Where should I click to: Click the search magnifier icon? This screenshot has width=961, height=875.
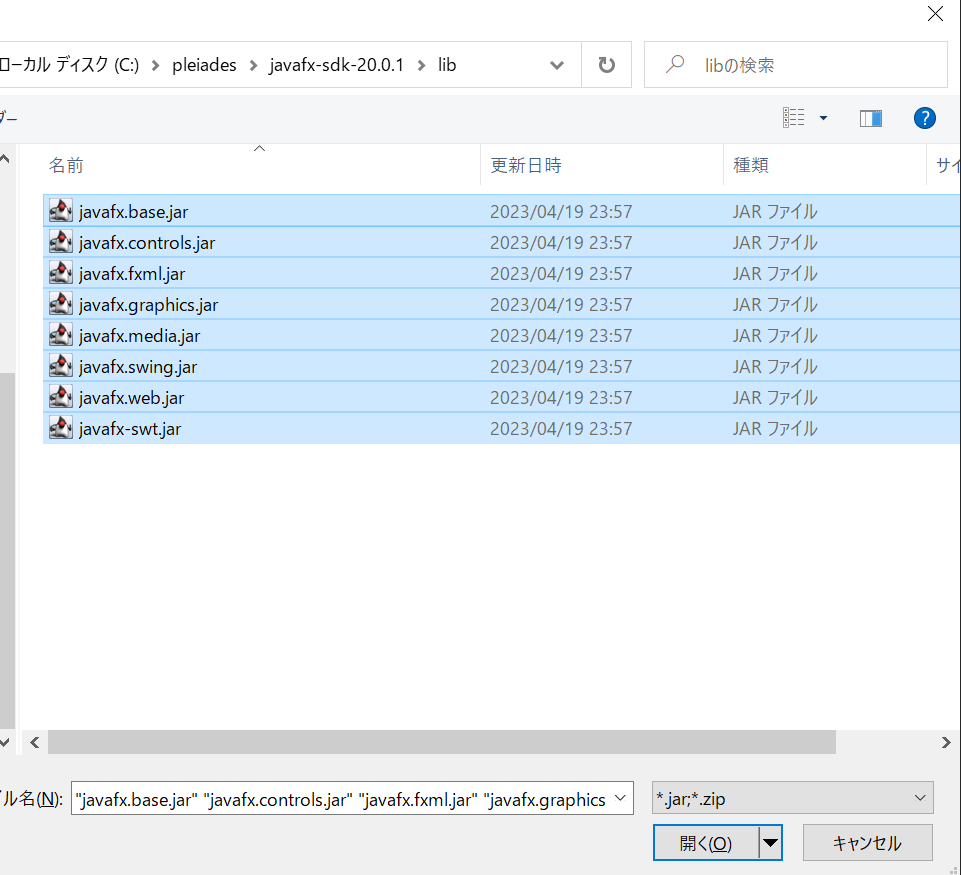click(678, 64)
